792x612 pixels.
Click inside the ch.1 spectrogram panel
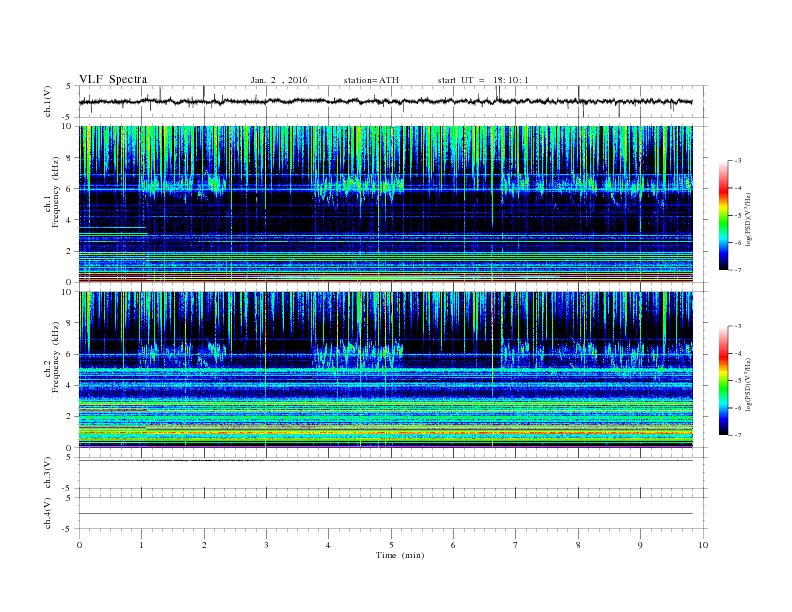[386, 204]
